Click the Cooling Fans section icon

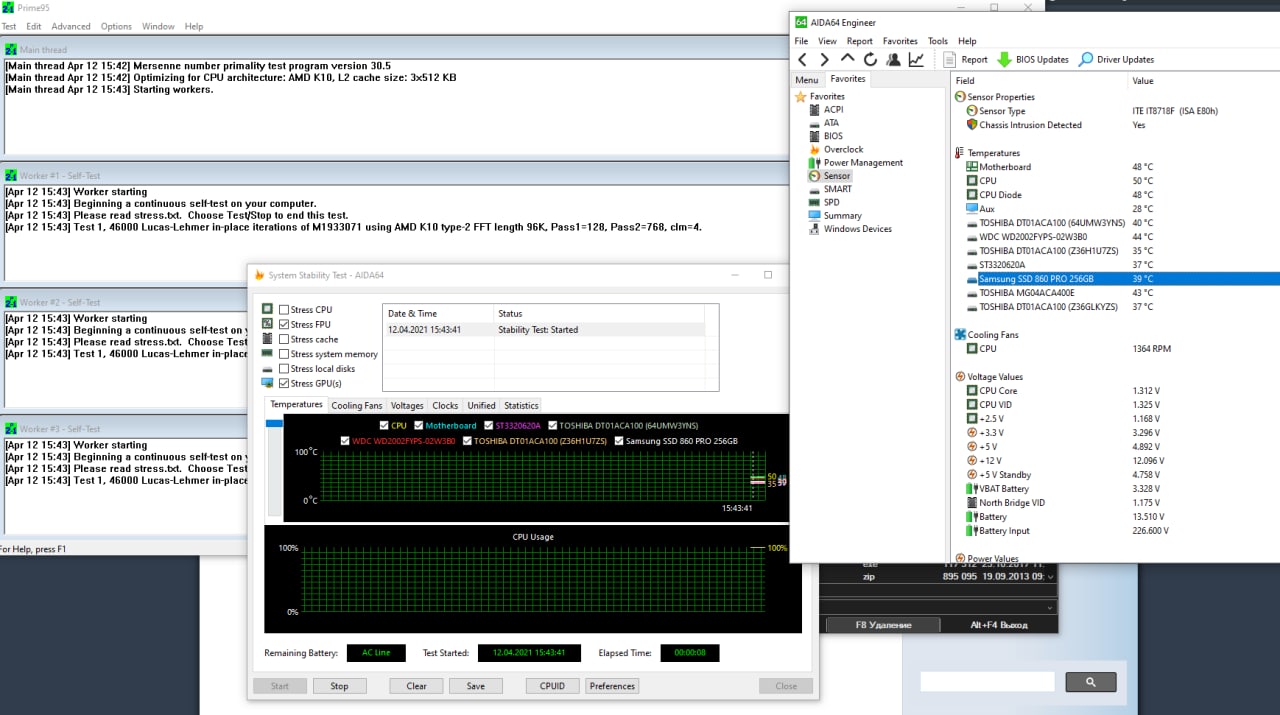pyautogui.click(x=960, y=335)
